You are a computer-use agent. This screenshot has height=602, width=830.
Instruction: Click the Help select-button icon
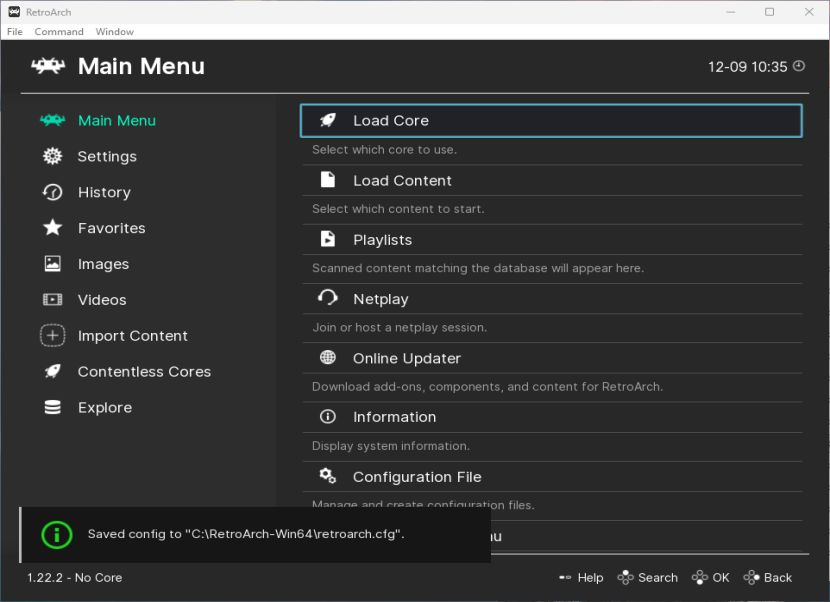[x=565, y=578]
